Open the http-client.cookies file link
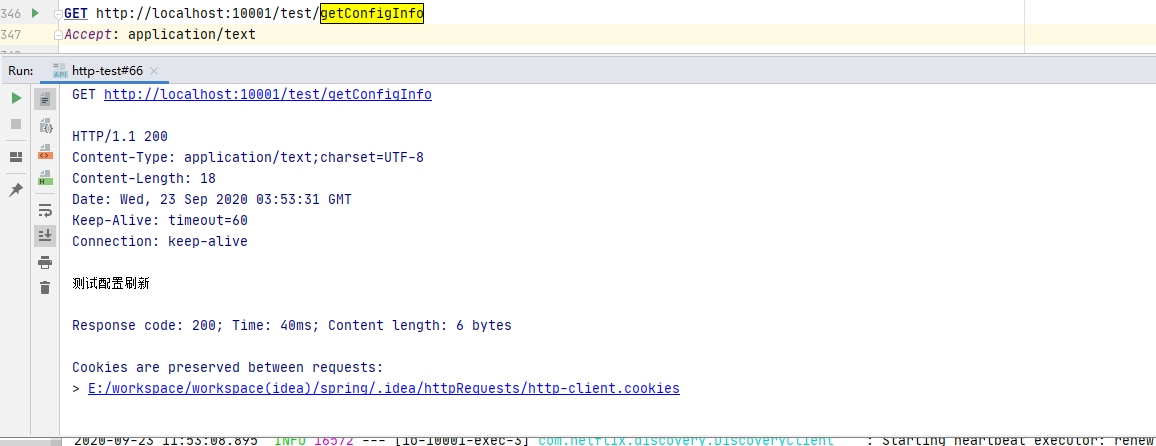 point(383,388)
